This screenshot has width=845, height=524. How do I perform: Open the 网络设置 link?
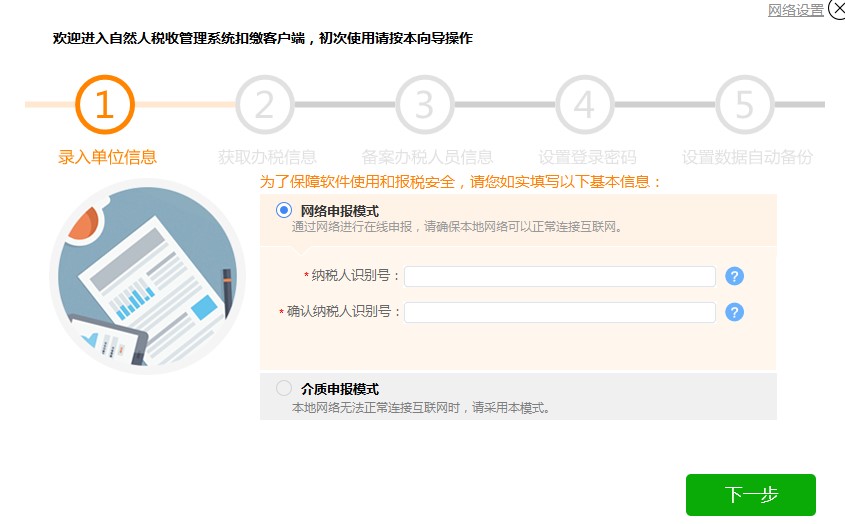(x=795, y=10)
